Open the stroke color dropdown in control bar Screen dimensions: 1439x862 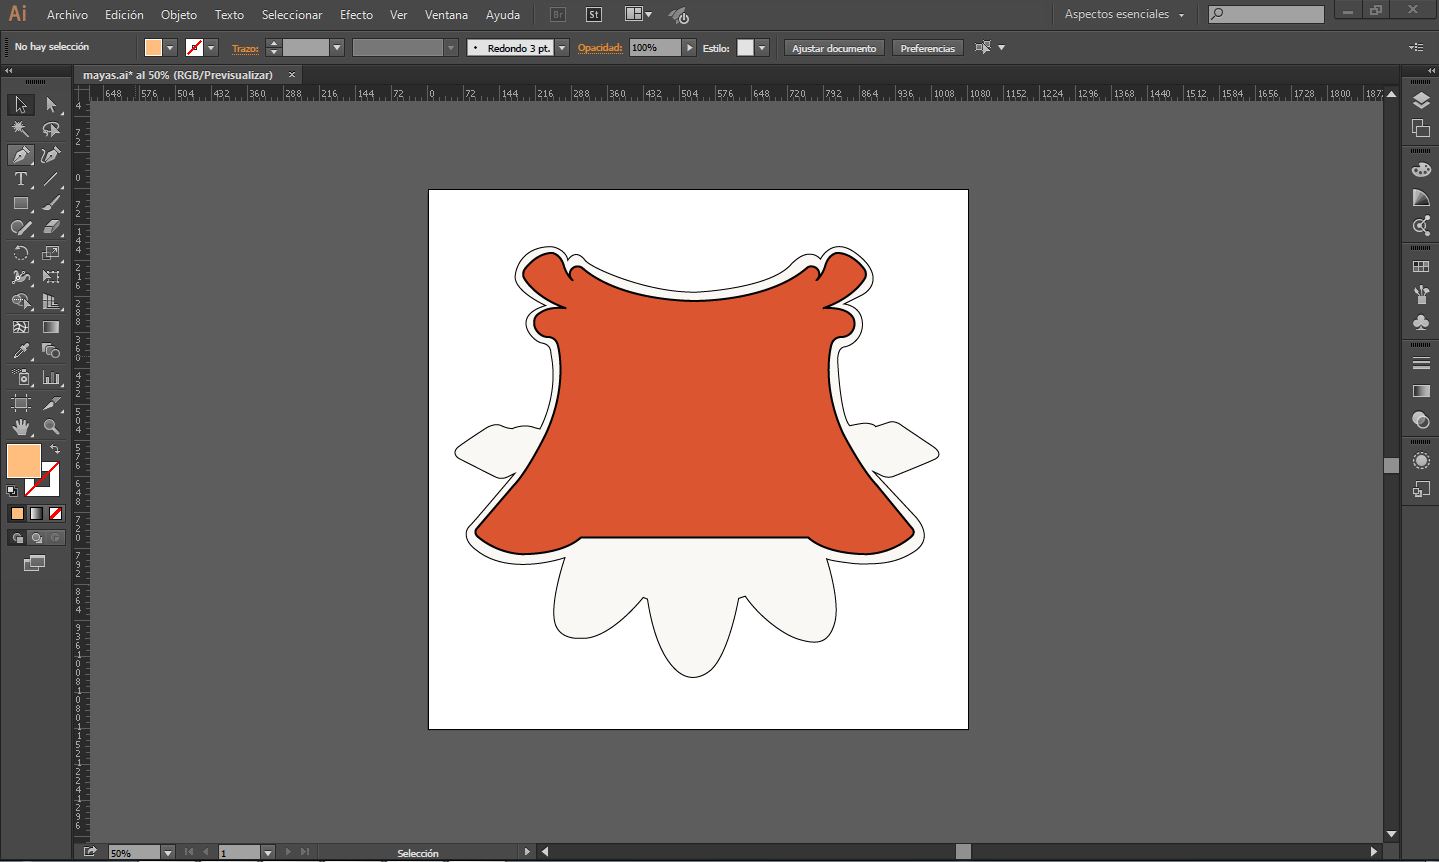click(x=212, y=48)
